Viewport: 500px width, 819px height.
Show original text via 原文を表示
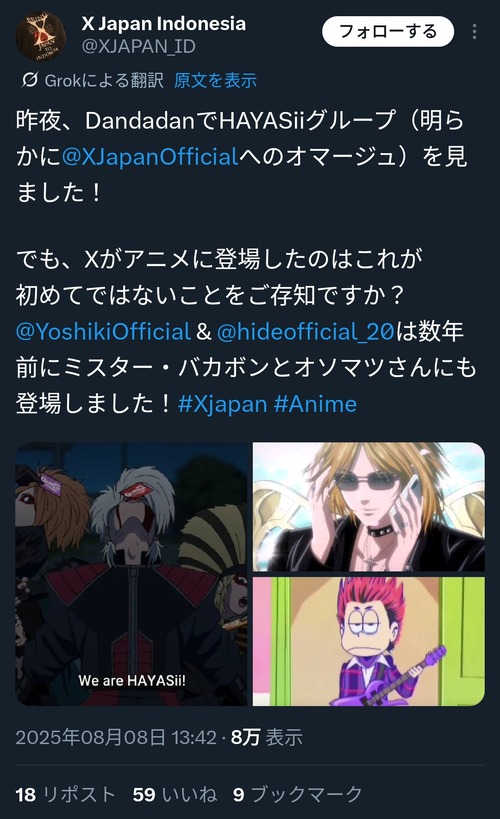point(215,80)
